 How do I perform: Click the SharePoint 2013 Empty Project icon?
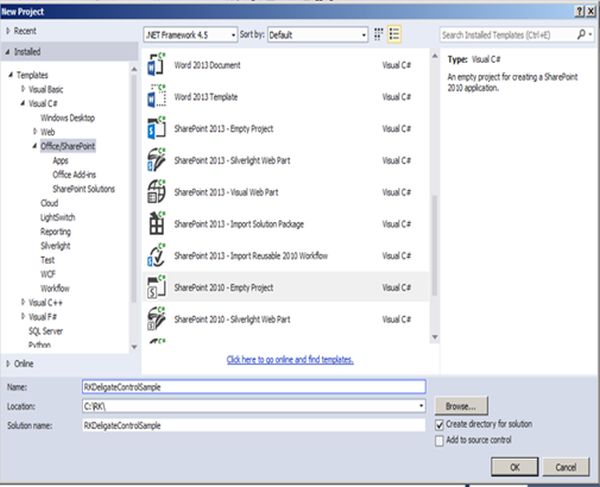click(x=157, y=128)
